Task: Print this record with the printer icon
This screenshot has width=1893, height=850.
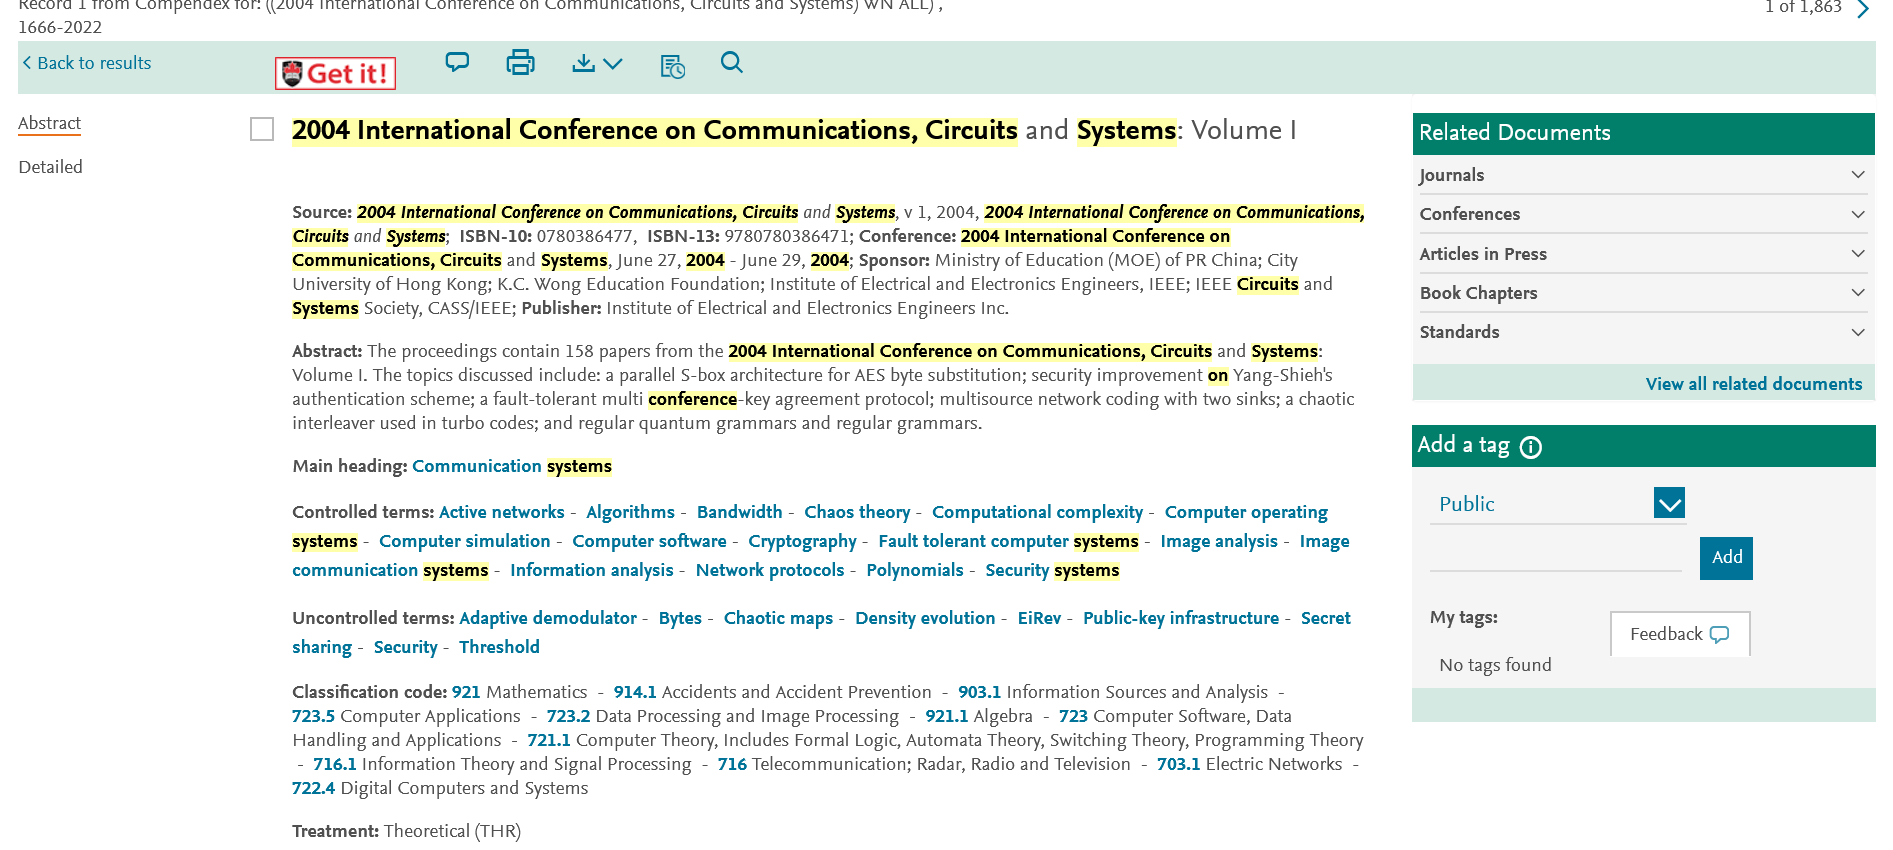Action: coord(520,62)
